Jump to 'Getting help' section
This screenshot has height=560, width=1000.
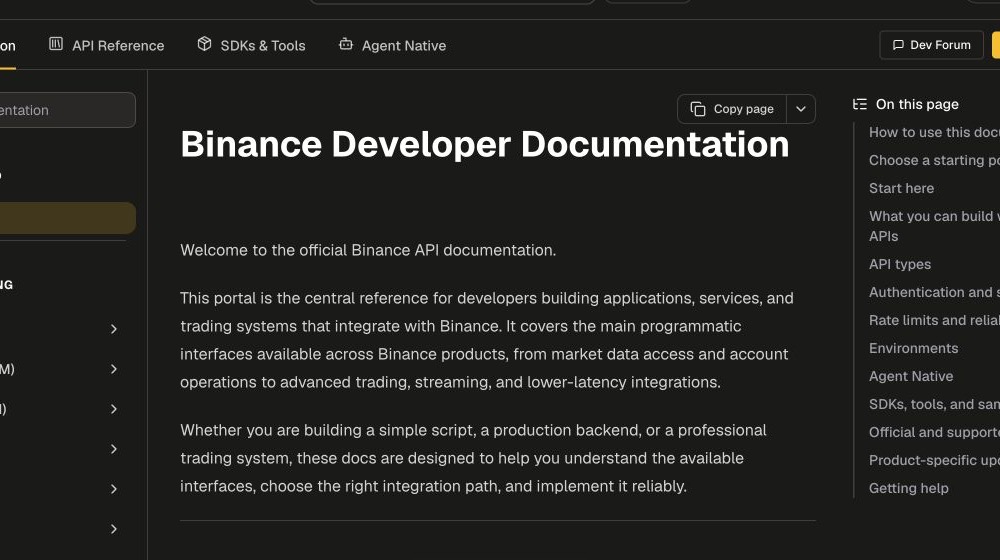(908, 489)
